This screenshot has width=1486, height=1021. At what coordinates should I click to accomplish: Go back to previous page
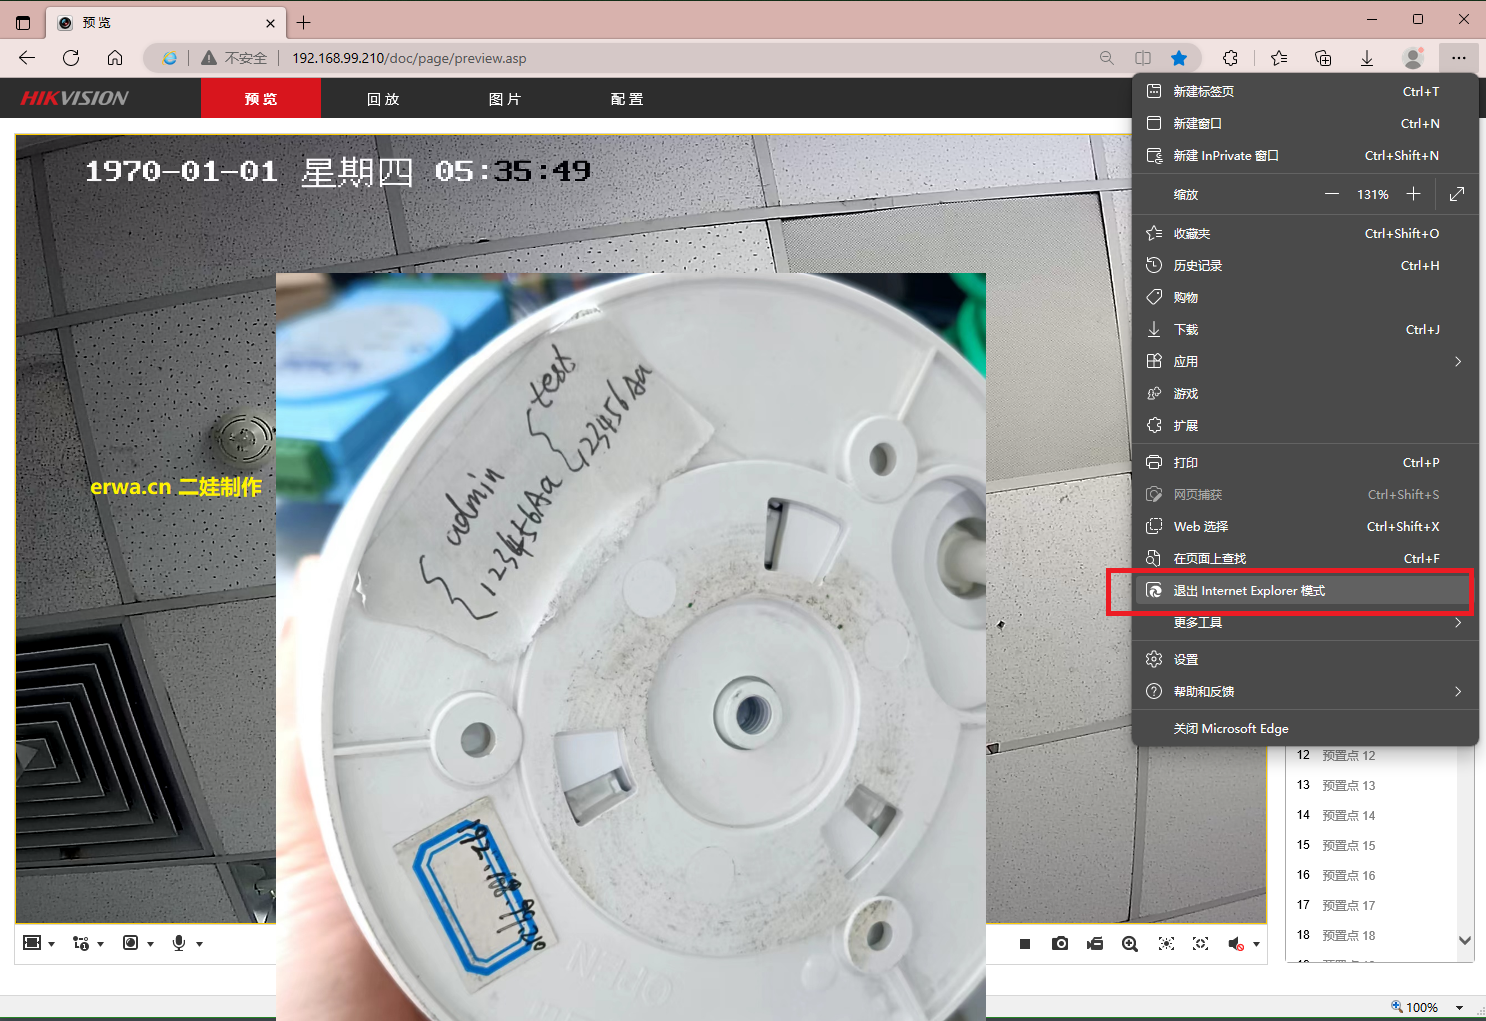(x=27, y=58)
